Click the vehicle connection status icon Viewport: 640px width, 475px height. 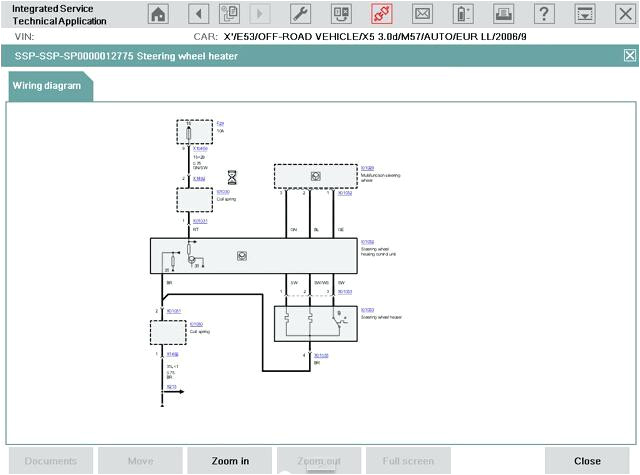click(340, 13)
